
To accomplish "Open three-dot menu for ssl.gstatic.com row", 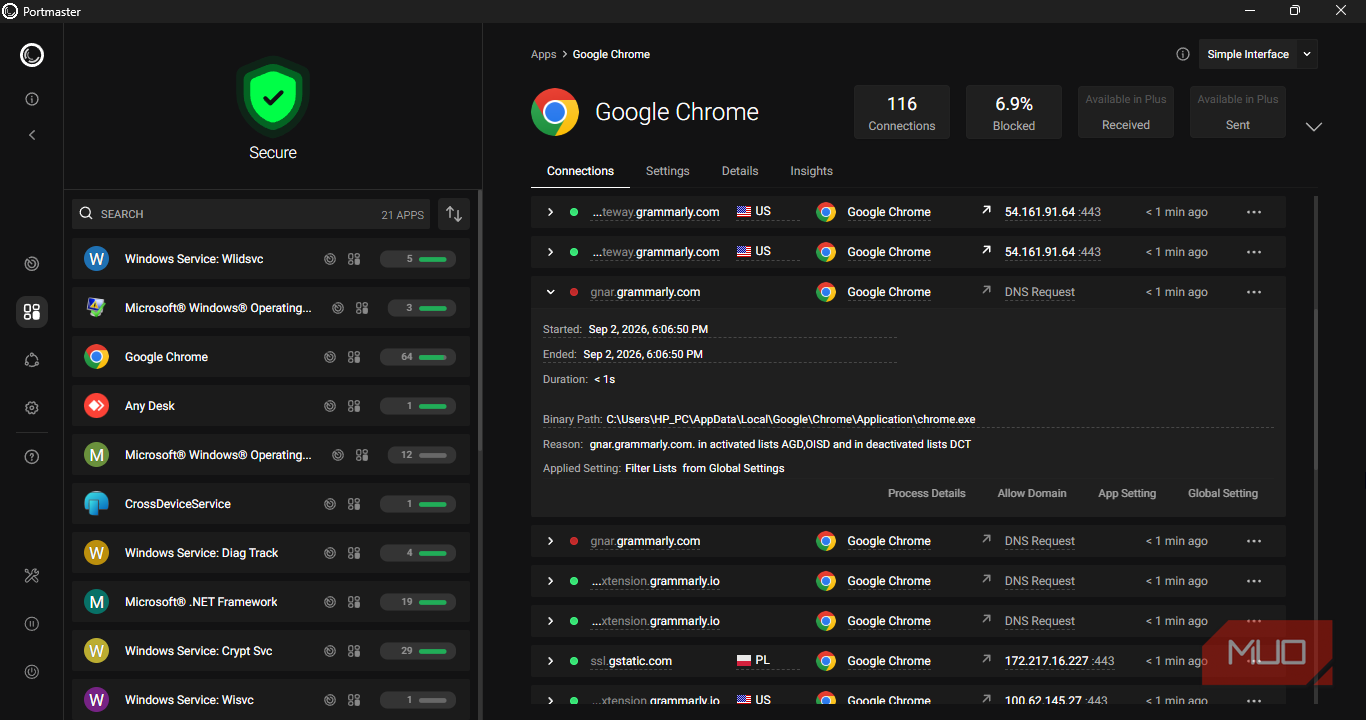I will (x=1254, y=661).
